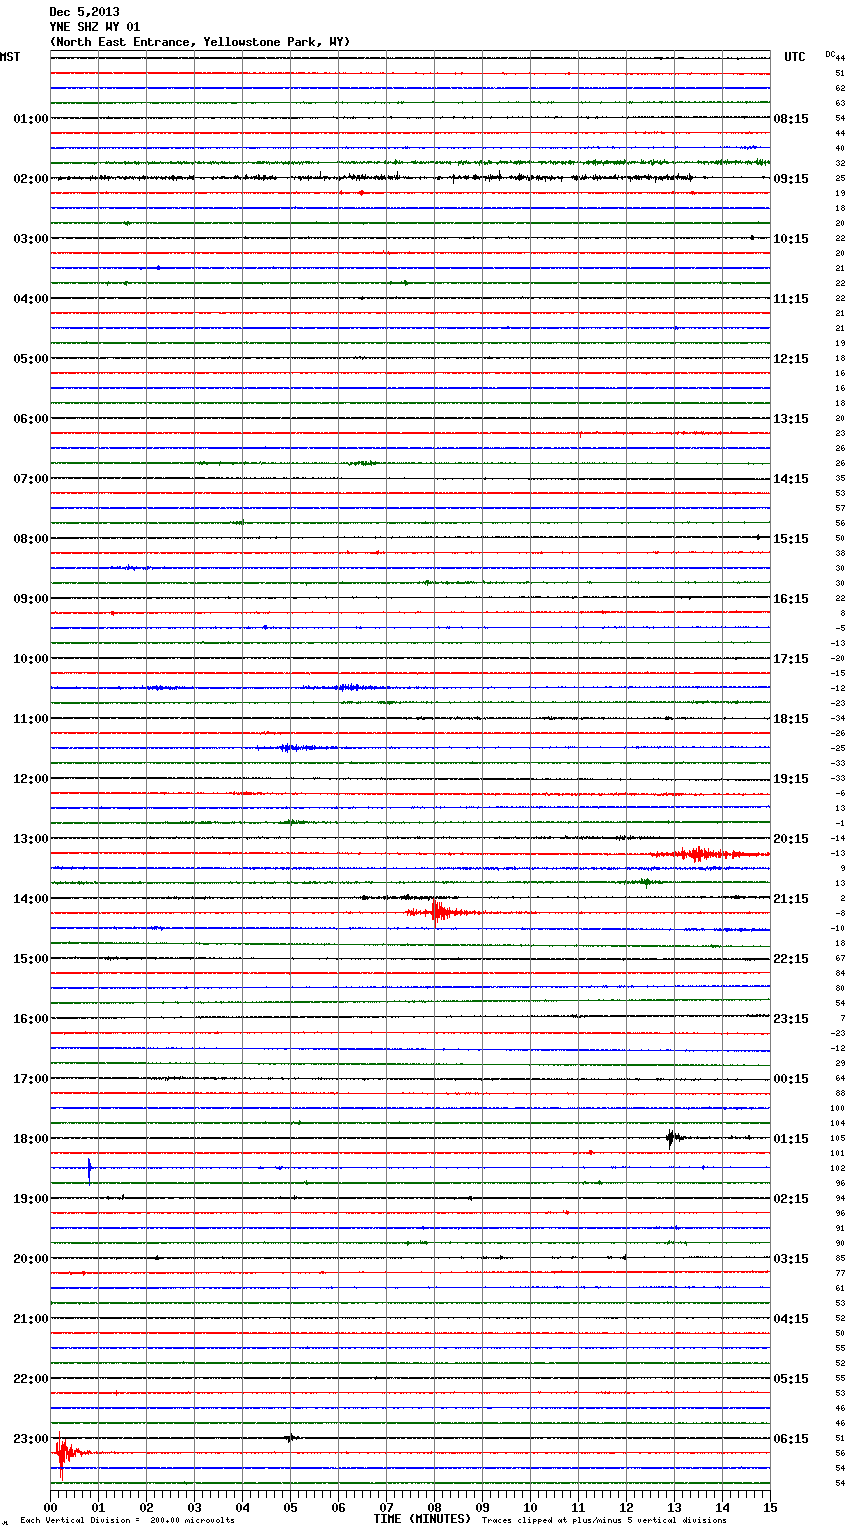
Task: Click minute 03 on the time axis
Action: click(194, 1507)
